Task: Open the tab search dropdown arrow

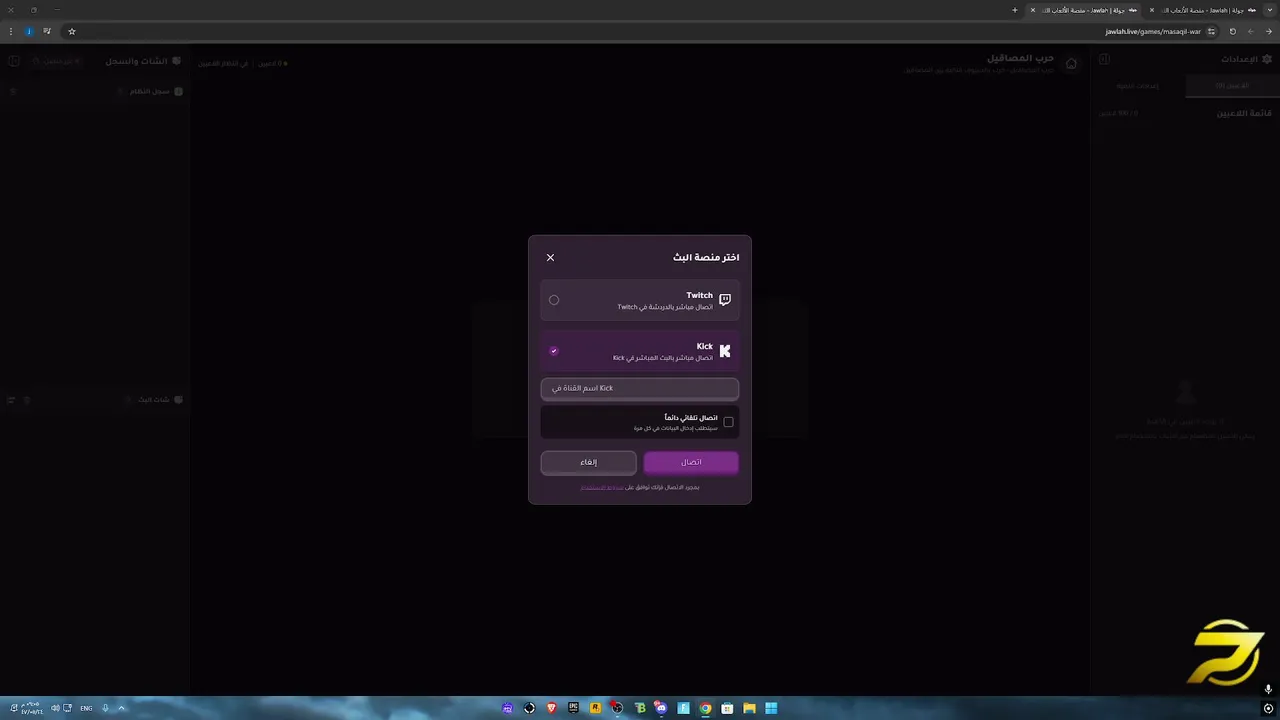Action: 1269,10
